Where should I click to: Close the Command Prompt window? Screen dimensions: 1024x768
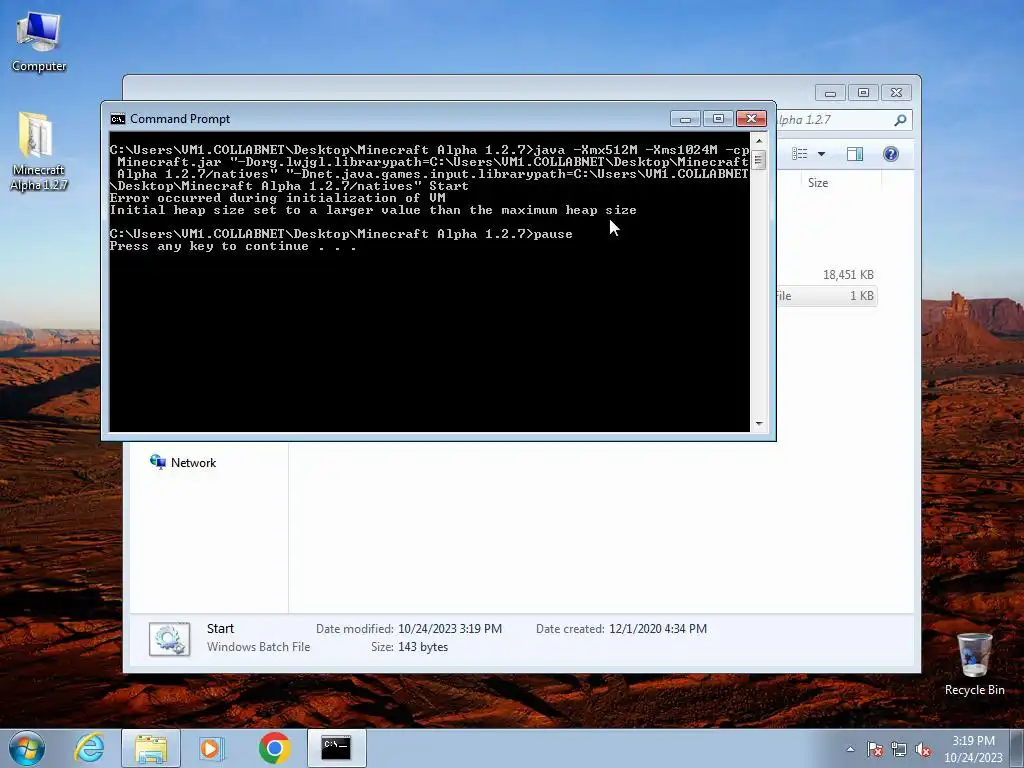pyautogui.click(x=751, y=119)
